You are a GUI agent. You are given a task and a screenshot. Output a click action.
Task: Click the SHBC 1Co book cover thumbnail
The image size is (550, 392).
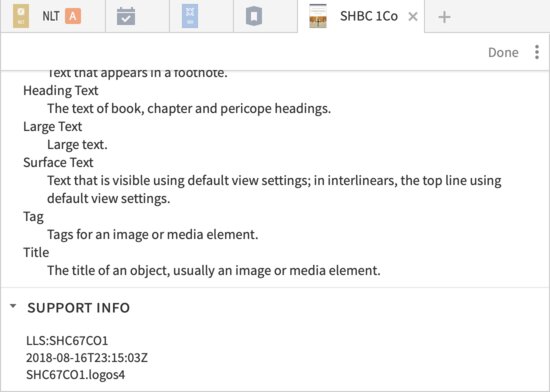point(318,16)
